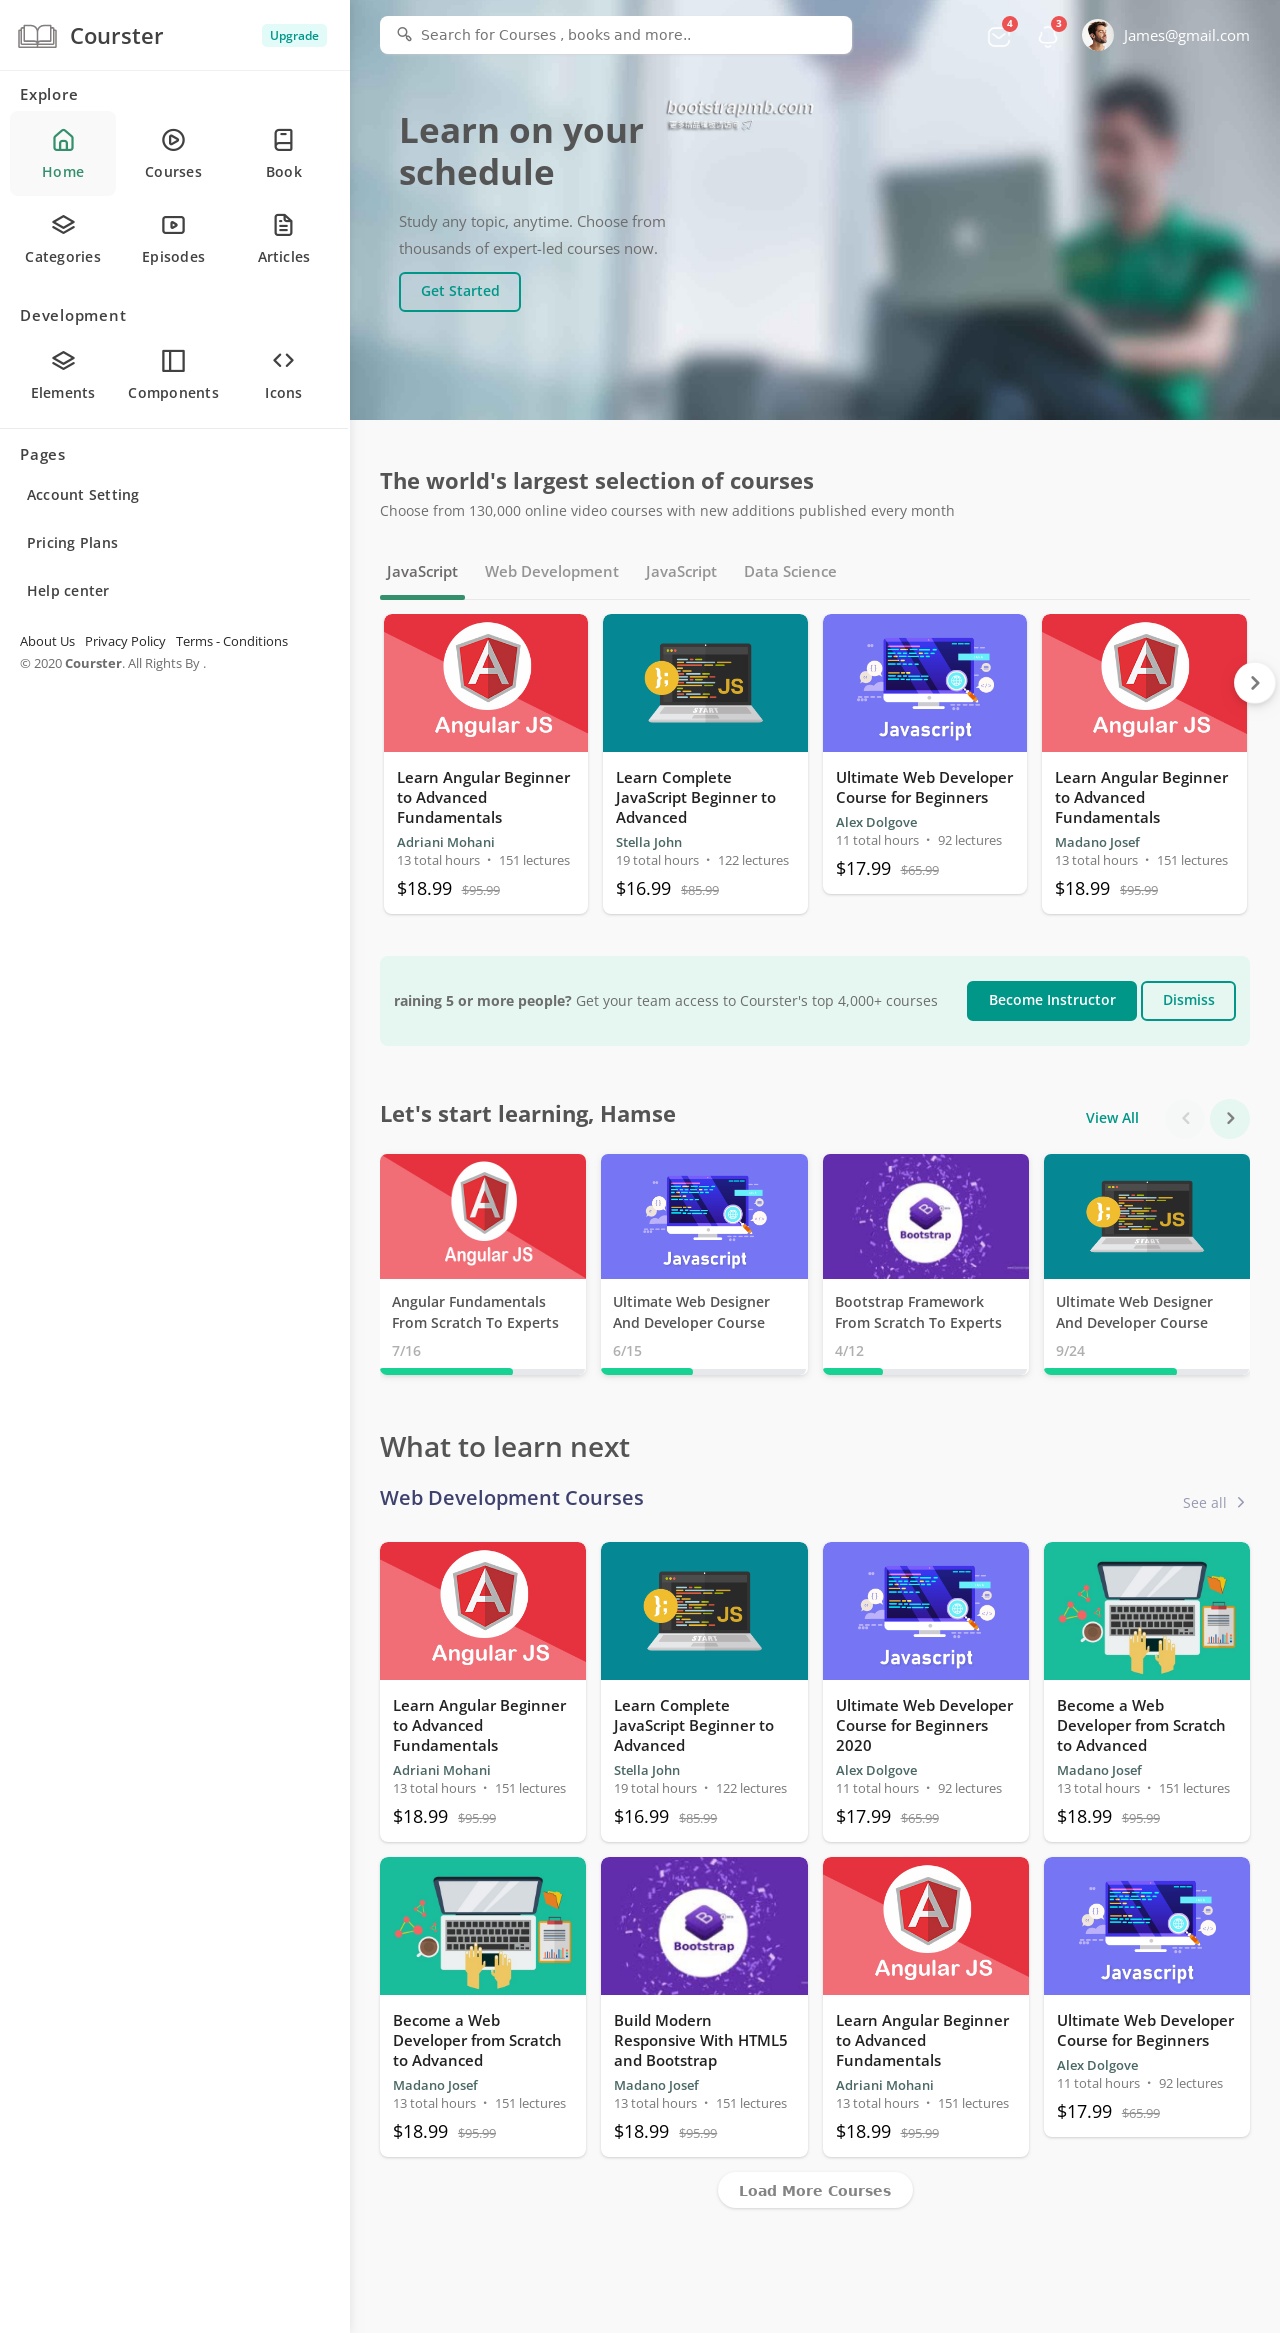Advance the top courses carousel with right arrow
The height and width of the screenshot is (2333, 1280).
tap(1254, 683)
